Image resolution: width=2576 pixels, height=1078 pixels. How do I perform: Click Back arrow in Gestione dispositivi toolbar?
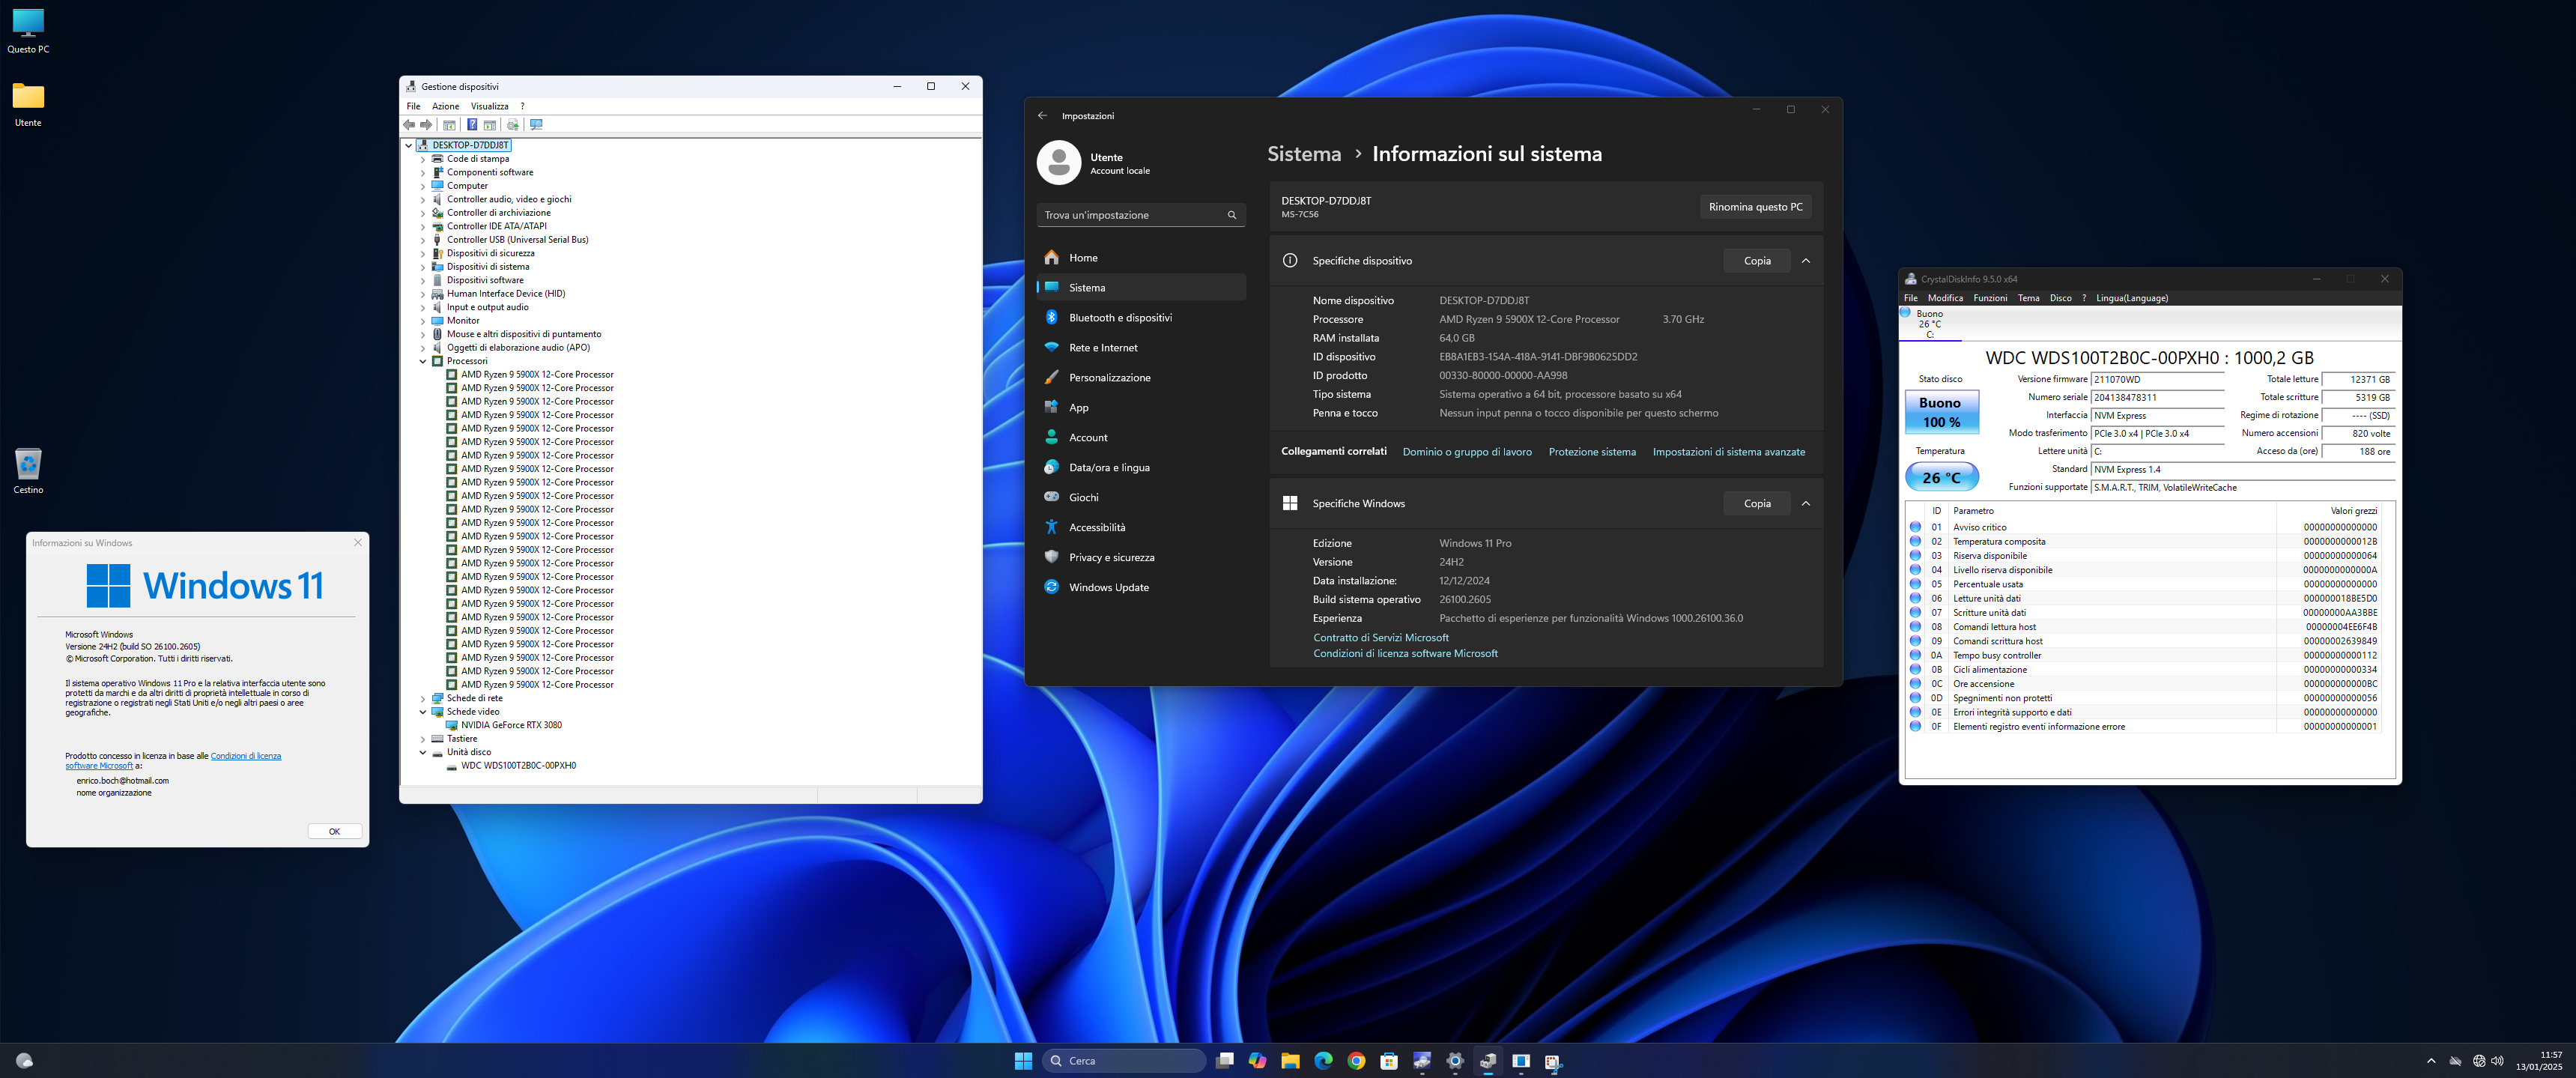pos(409,125)
